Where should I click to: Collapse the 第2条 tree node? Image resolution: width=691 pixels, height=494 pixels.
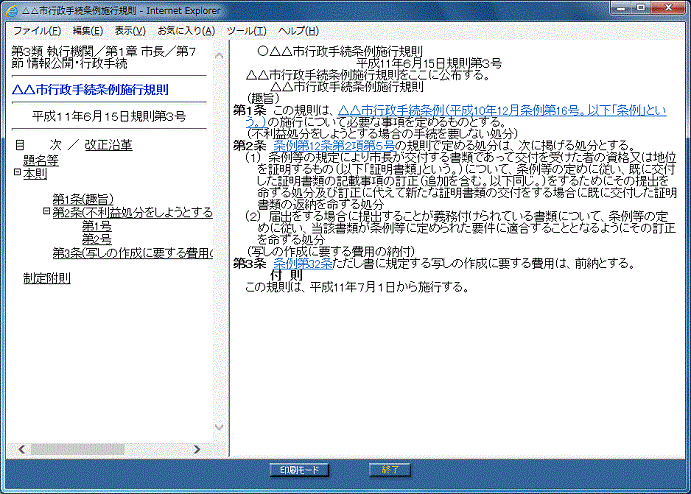(47, 212)
